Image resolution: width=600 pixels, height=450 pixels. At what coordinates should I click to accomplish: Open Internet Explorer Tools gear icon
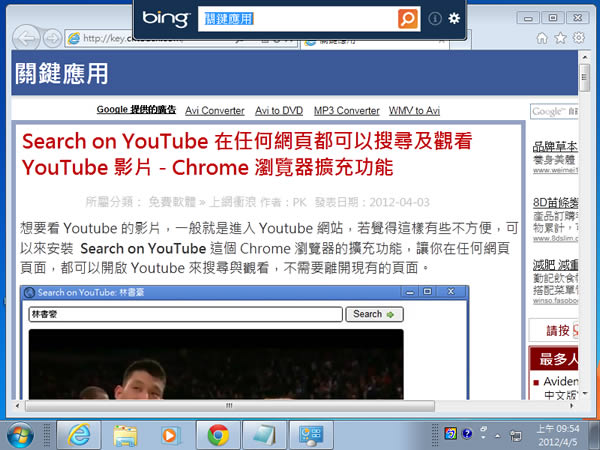coord(579,38)
